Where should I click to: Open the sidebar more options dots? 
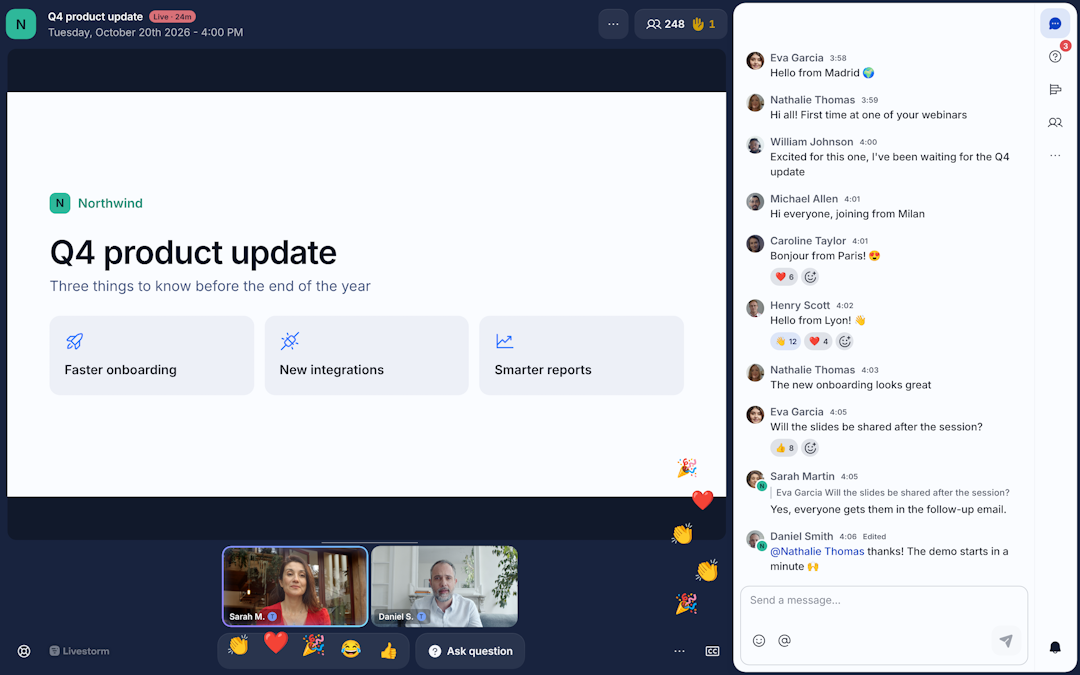[x=1055, y=156]
